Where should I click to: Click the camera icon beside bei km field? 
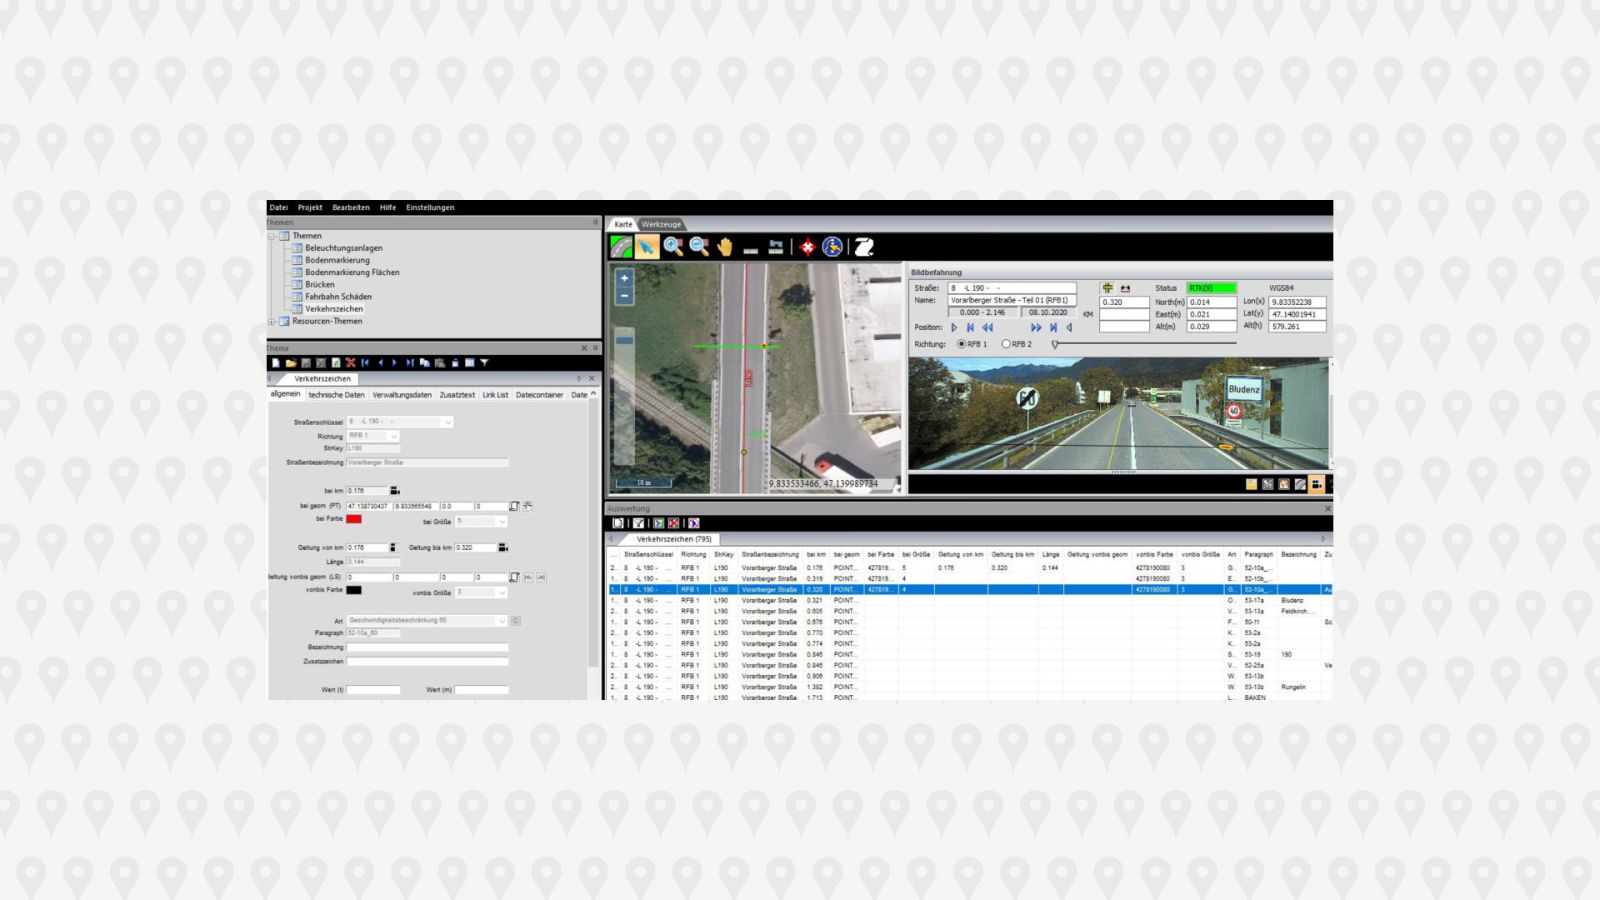(x=395, y=491)
